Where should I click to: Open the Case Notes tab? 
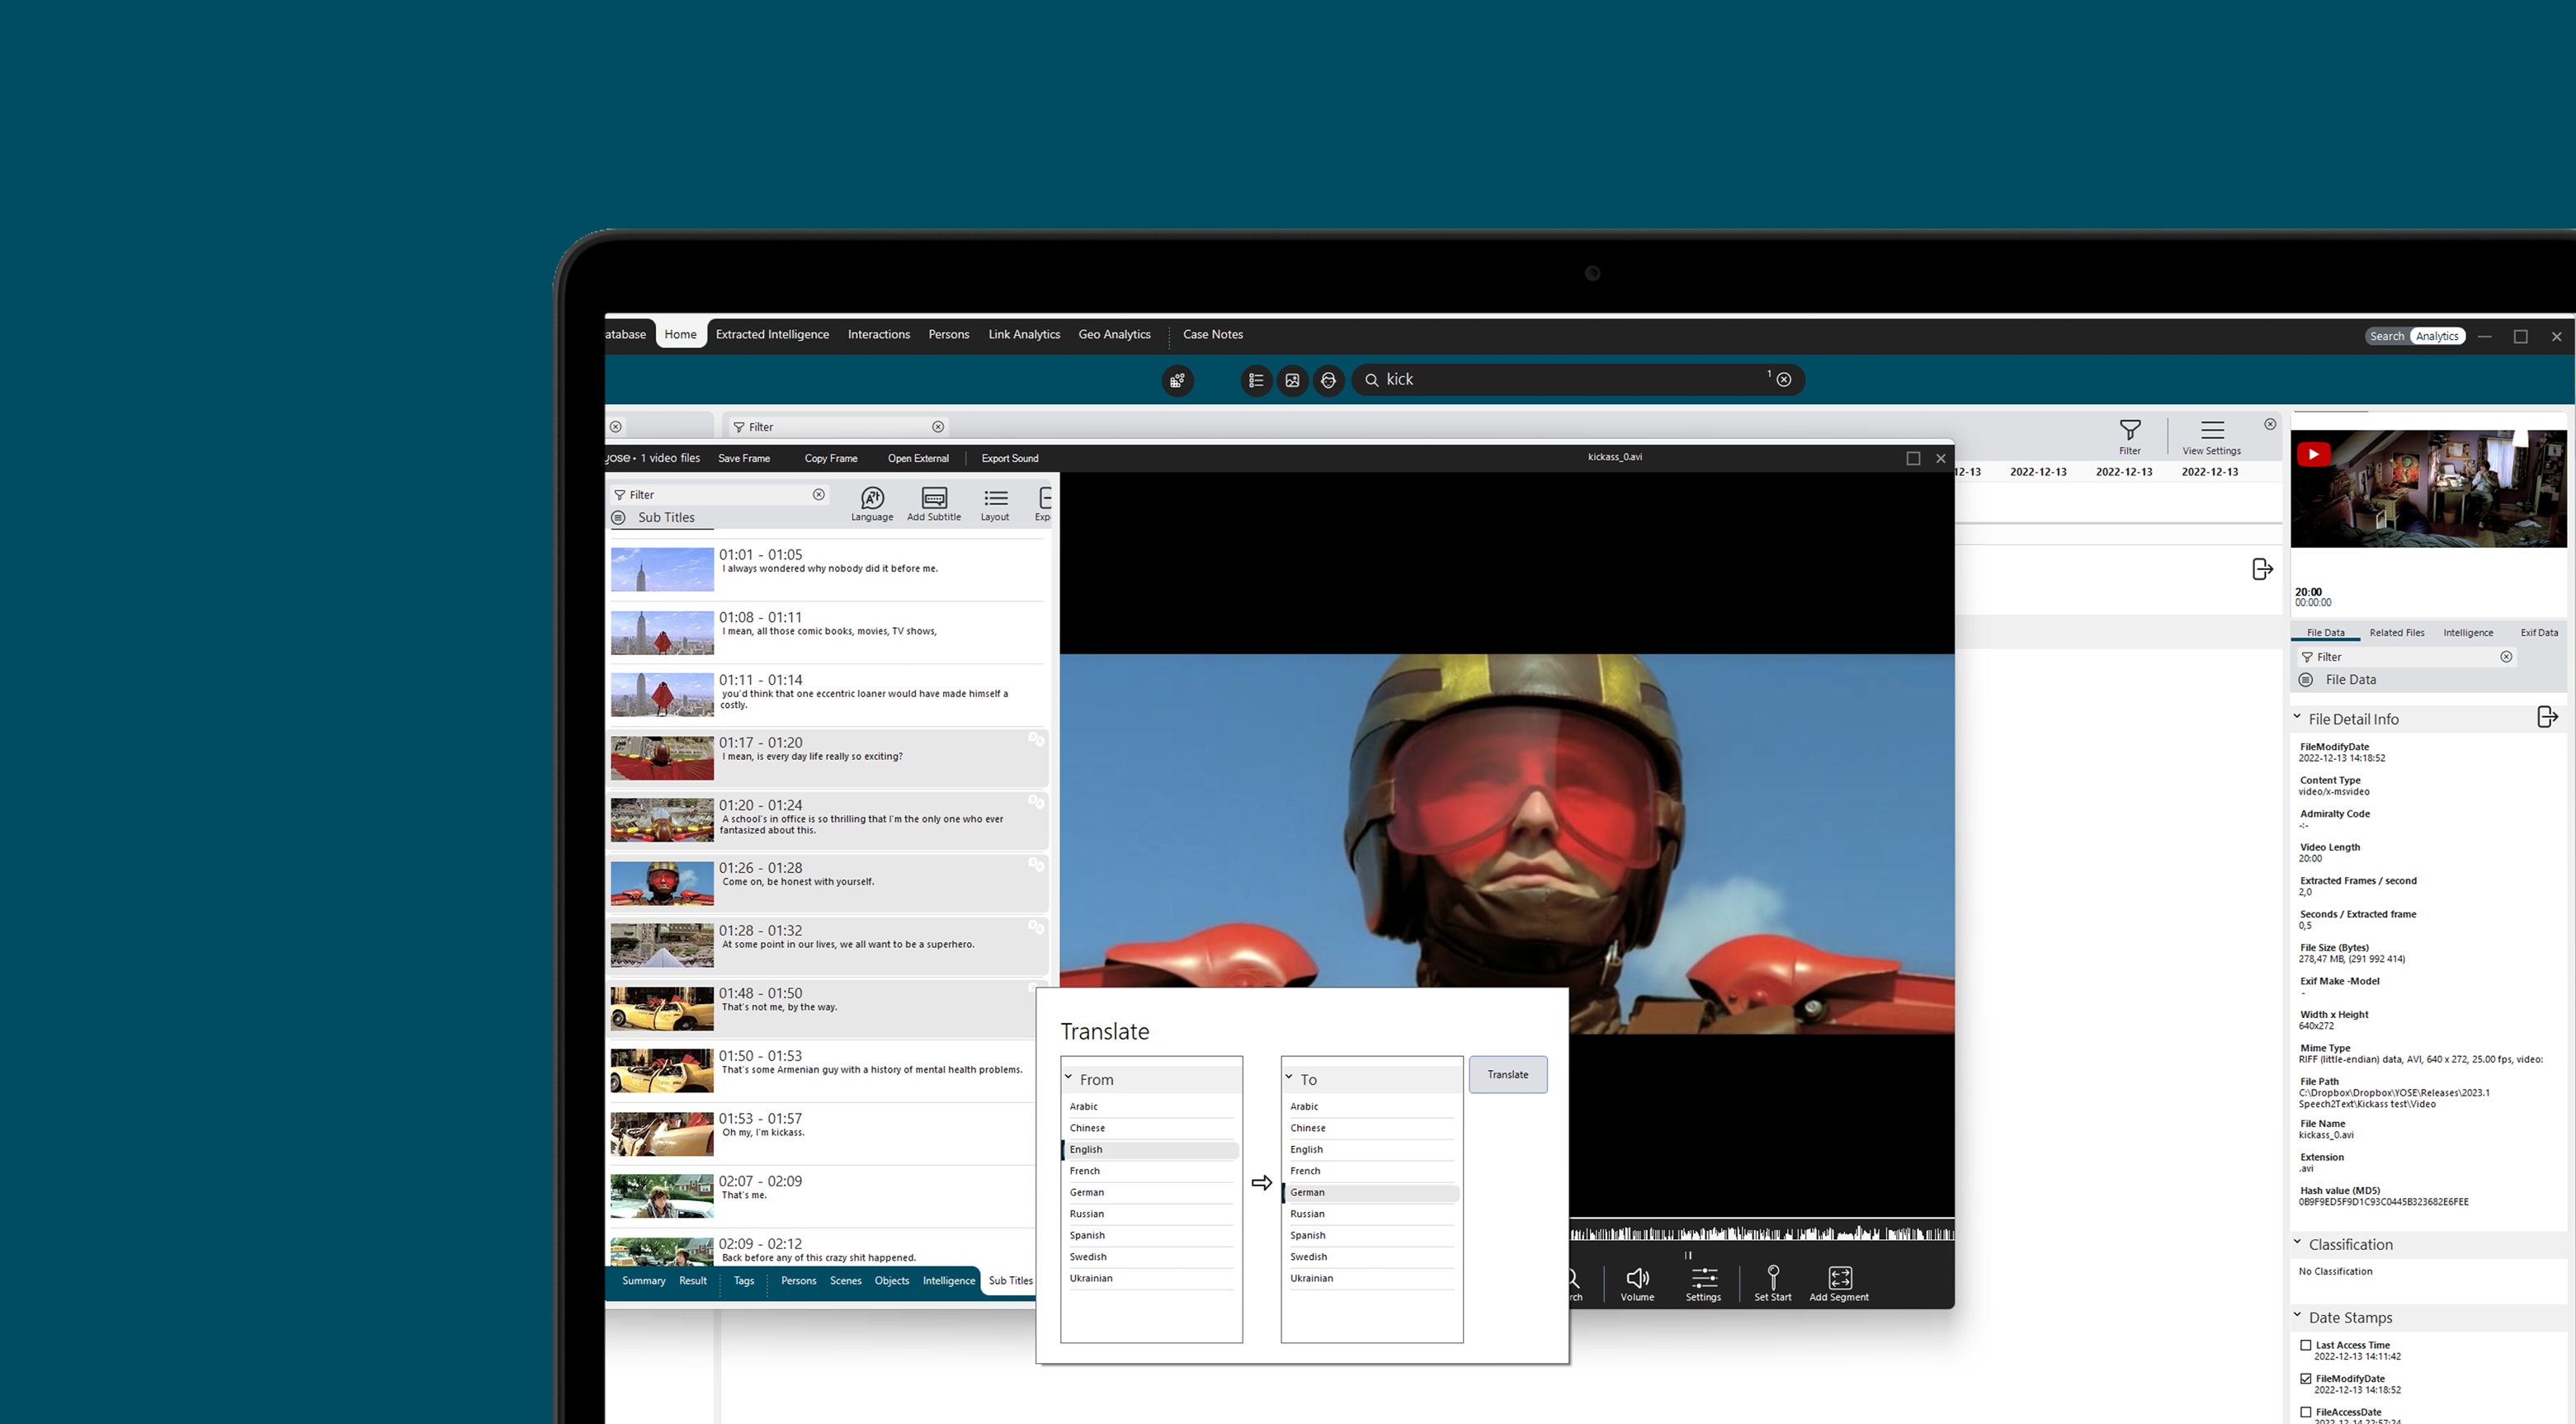[x=1213, y=334]
